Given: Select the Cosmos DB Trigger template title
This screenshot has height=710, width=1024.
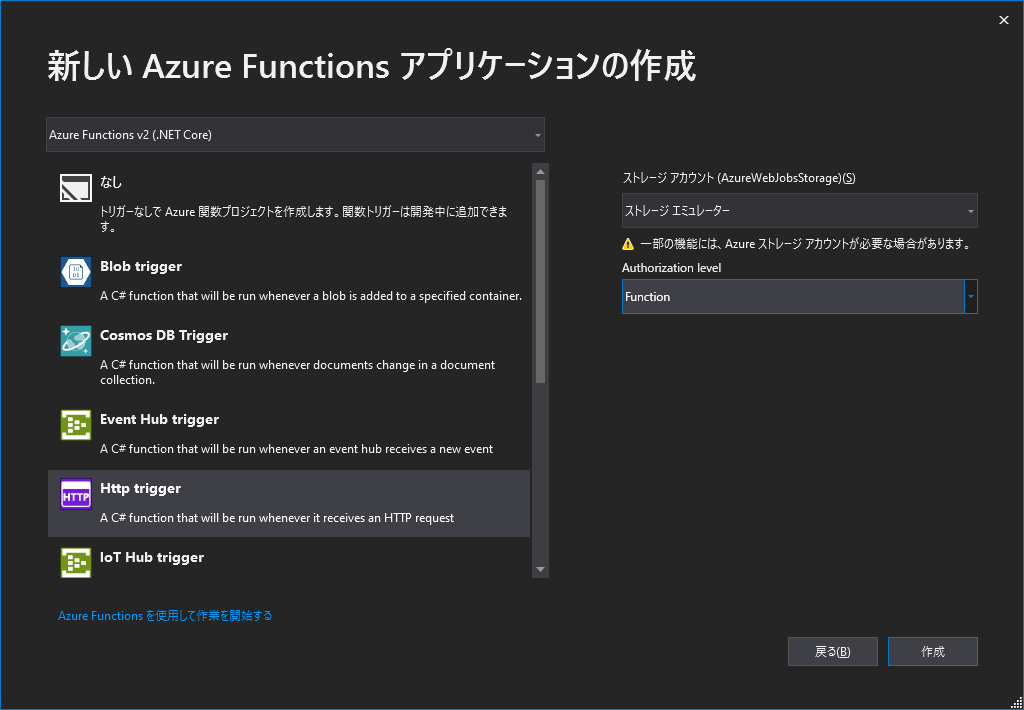Looking at the screenshot, I should [164, 335].
